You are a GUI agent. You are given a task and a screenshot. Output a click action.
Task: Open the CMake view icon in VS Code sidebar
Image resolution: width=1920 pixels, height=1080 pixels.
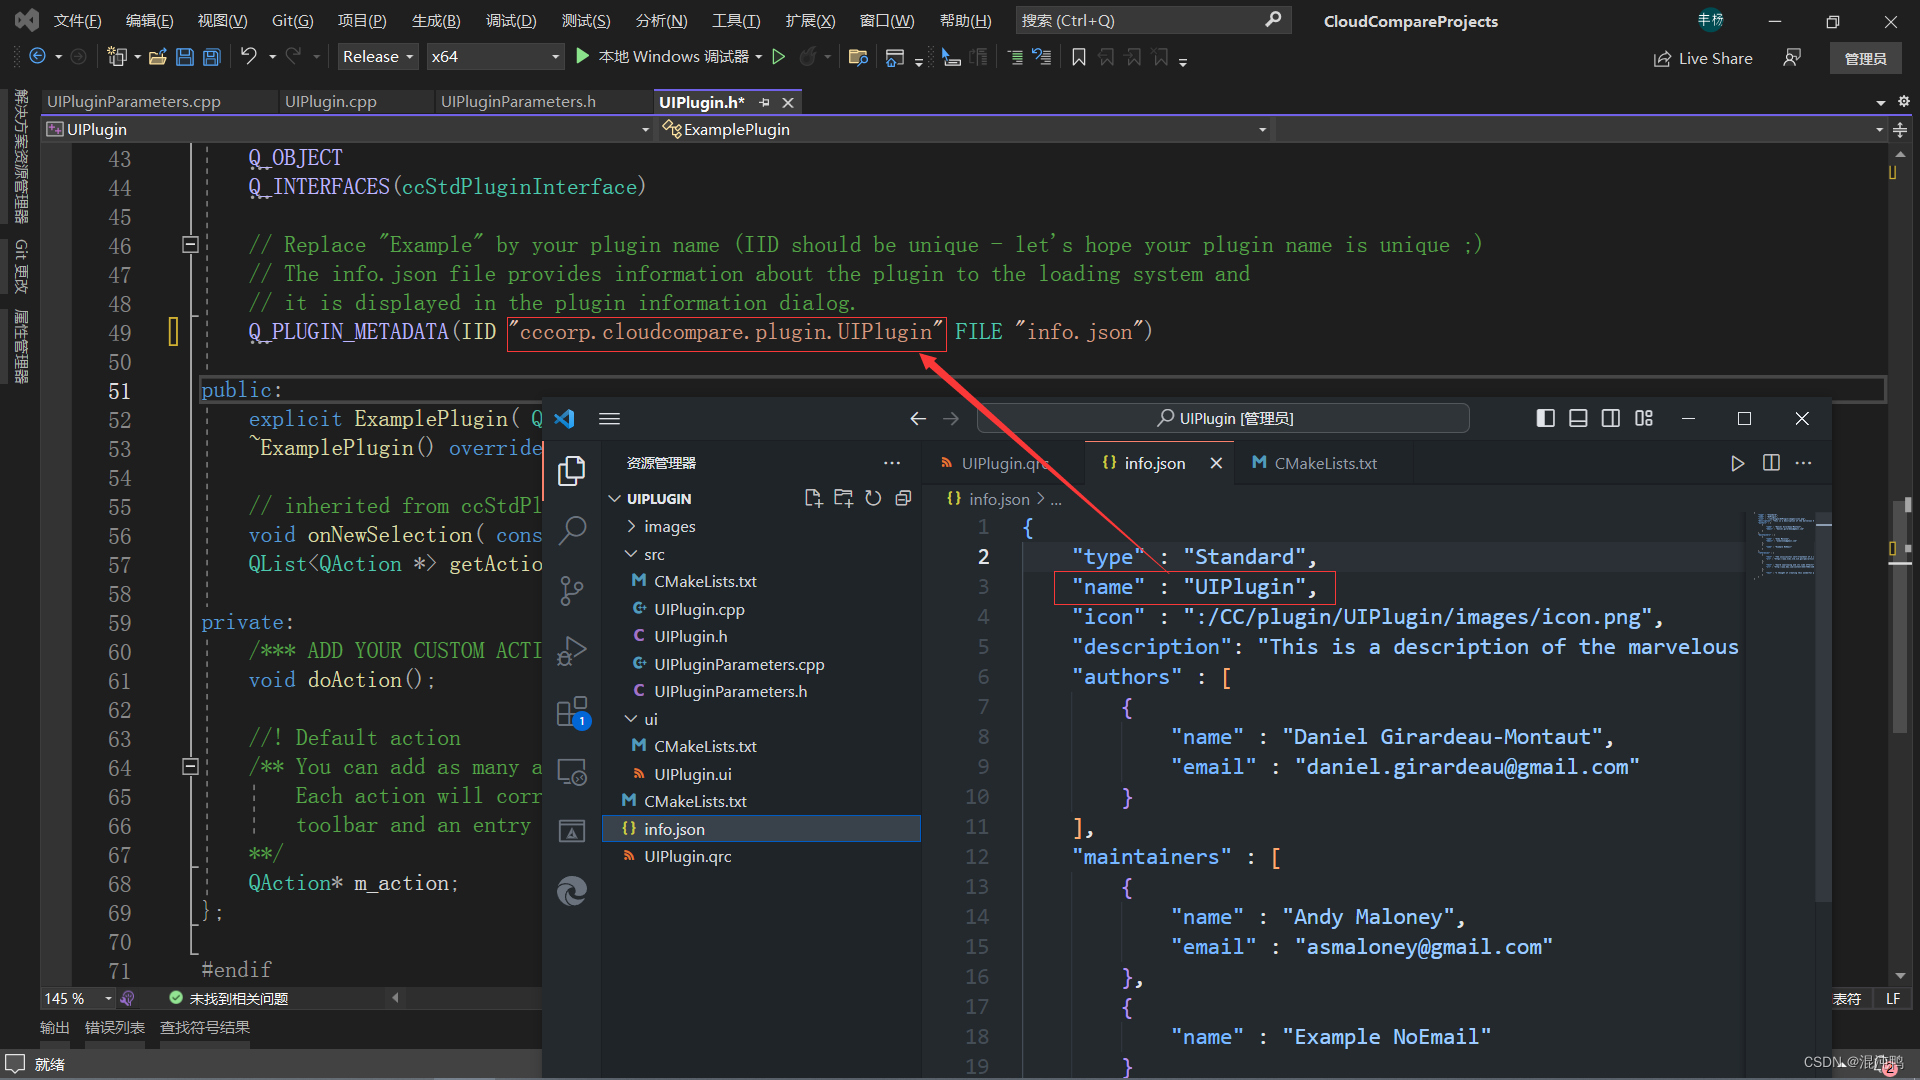[571, 831]
